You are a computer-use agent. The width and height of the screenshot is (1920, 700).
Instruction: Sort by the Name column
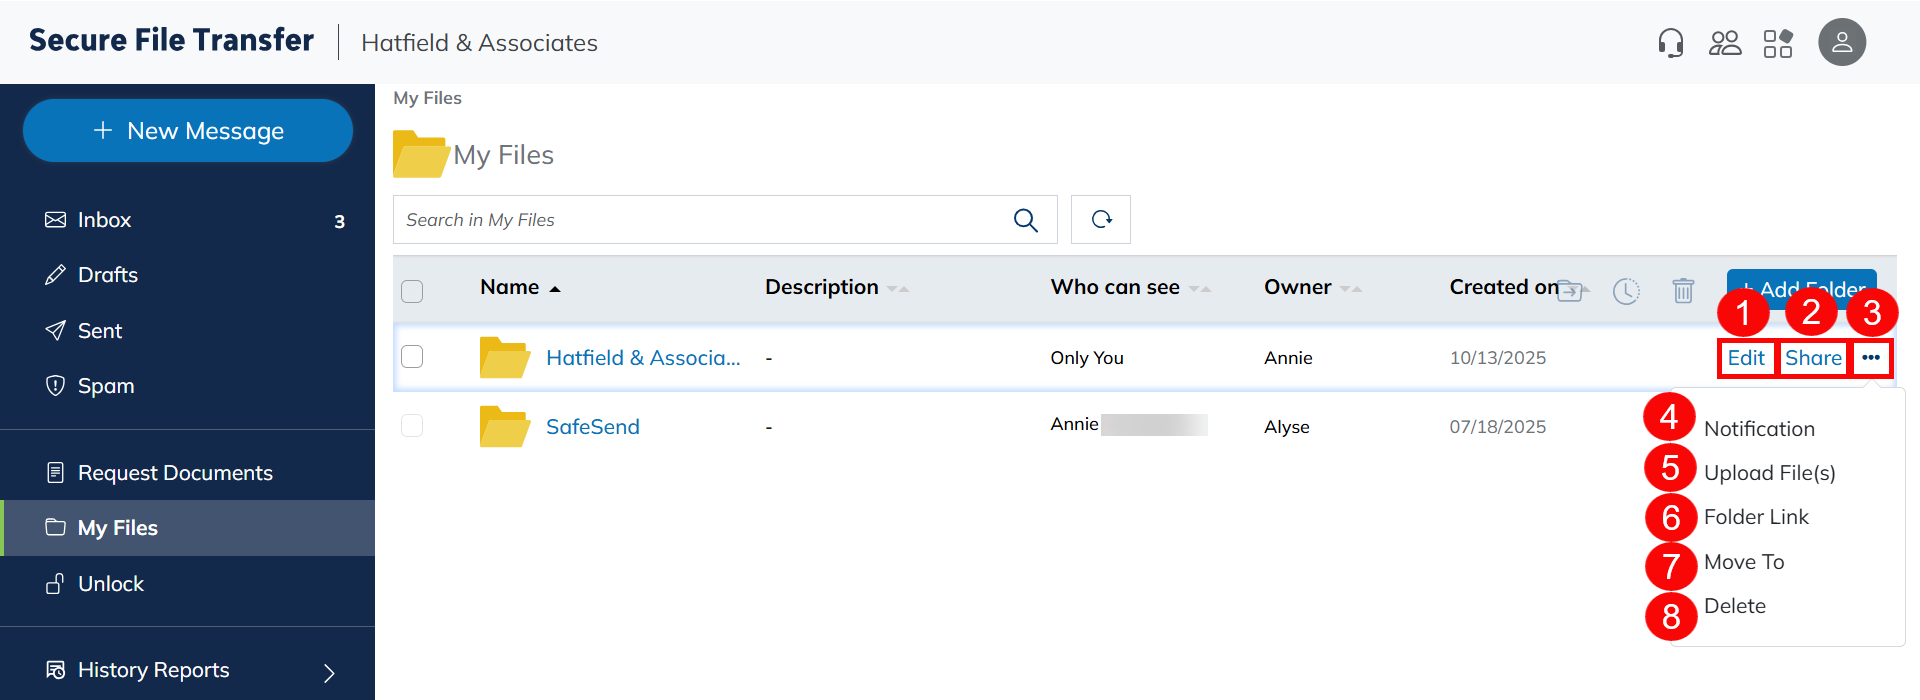pos(510,288)
